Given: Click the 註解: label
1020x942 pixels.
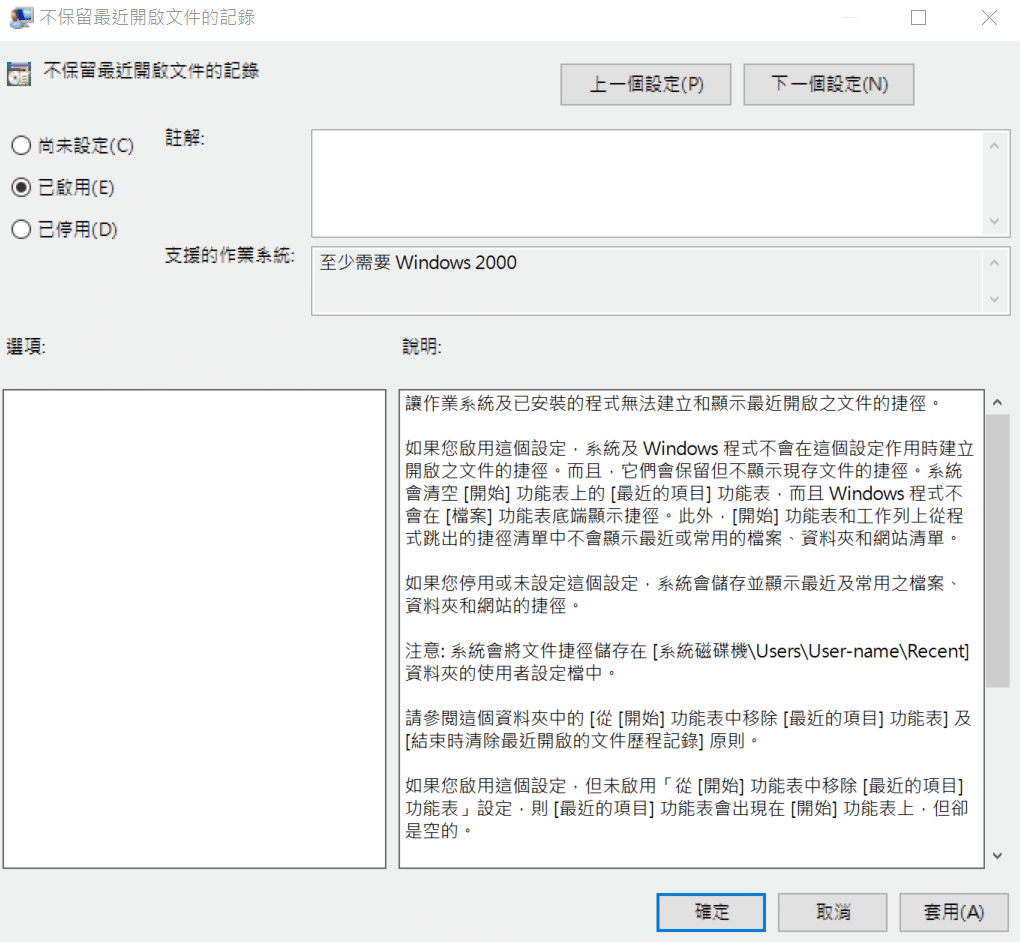Looking at the screenshot, I should (x=185, y=138).
